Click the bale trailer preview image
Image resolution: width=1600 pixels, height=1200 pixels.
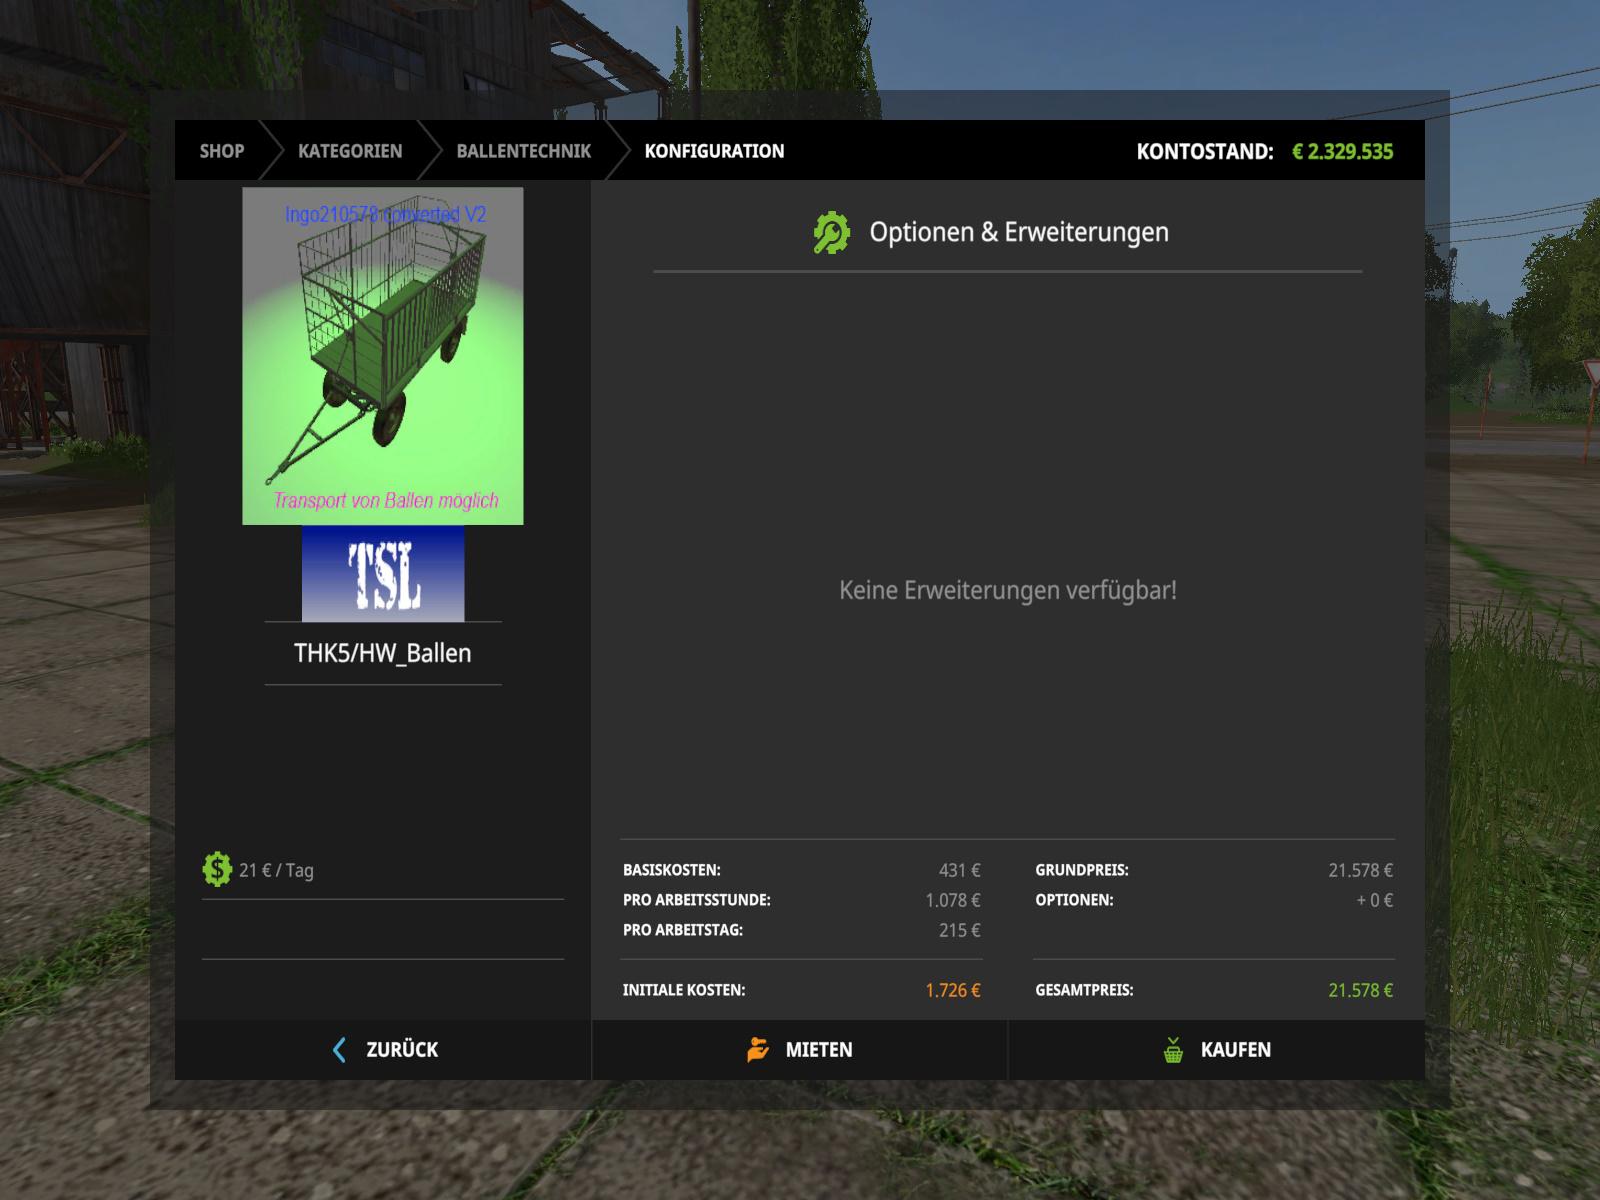click(383, 356)
